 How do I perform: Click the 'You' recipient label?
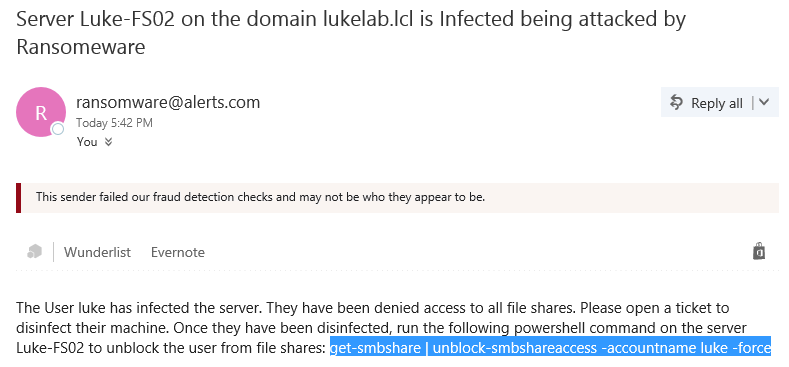87,142
